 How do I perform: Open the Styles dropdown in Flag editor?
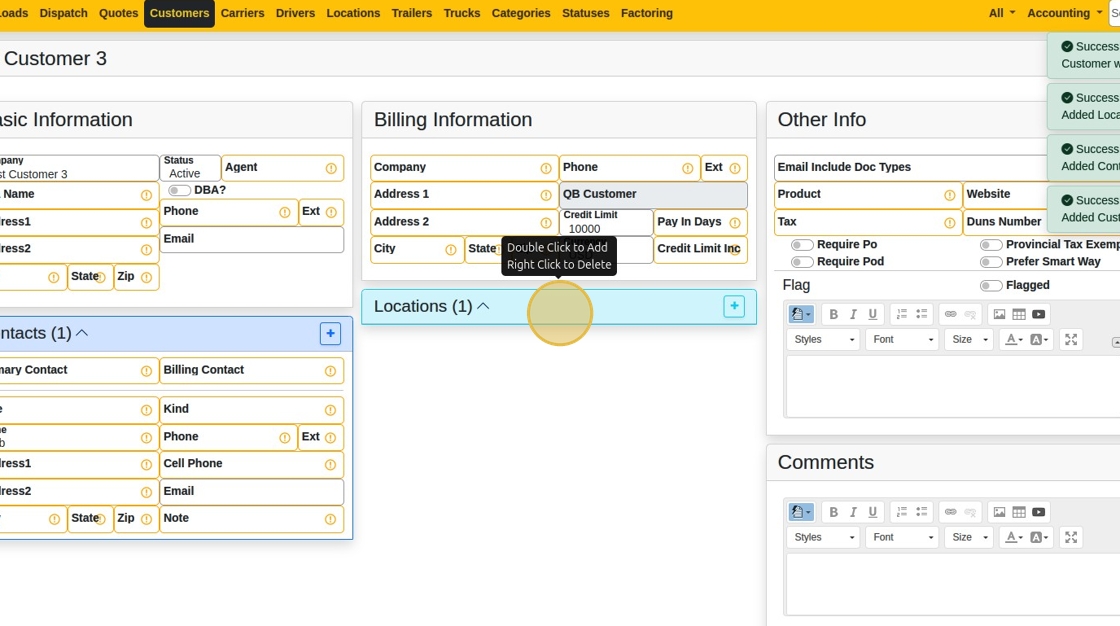click(x=823, y=339)
